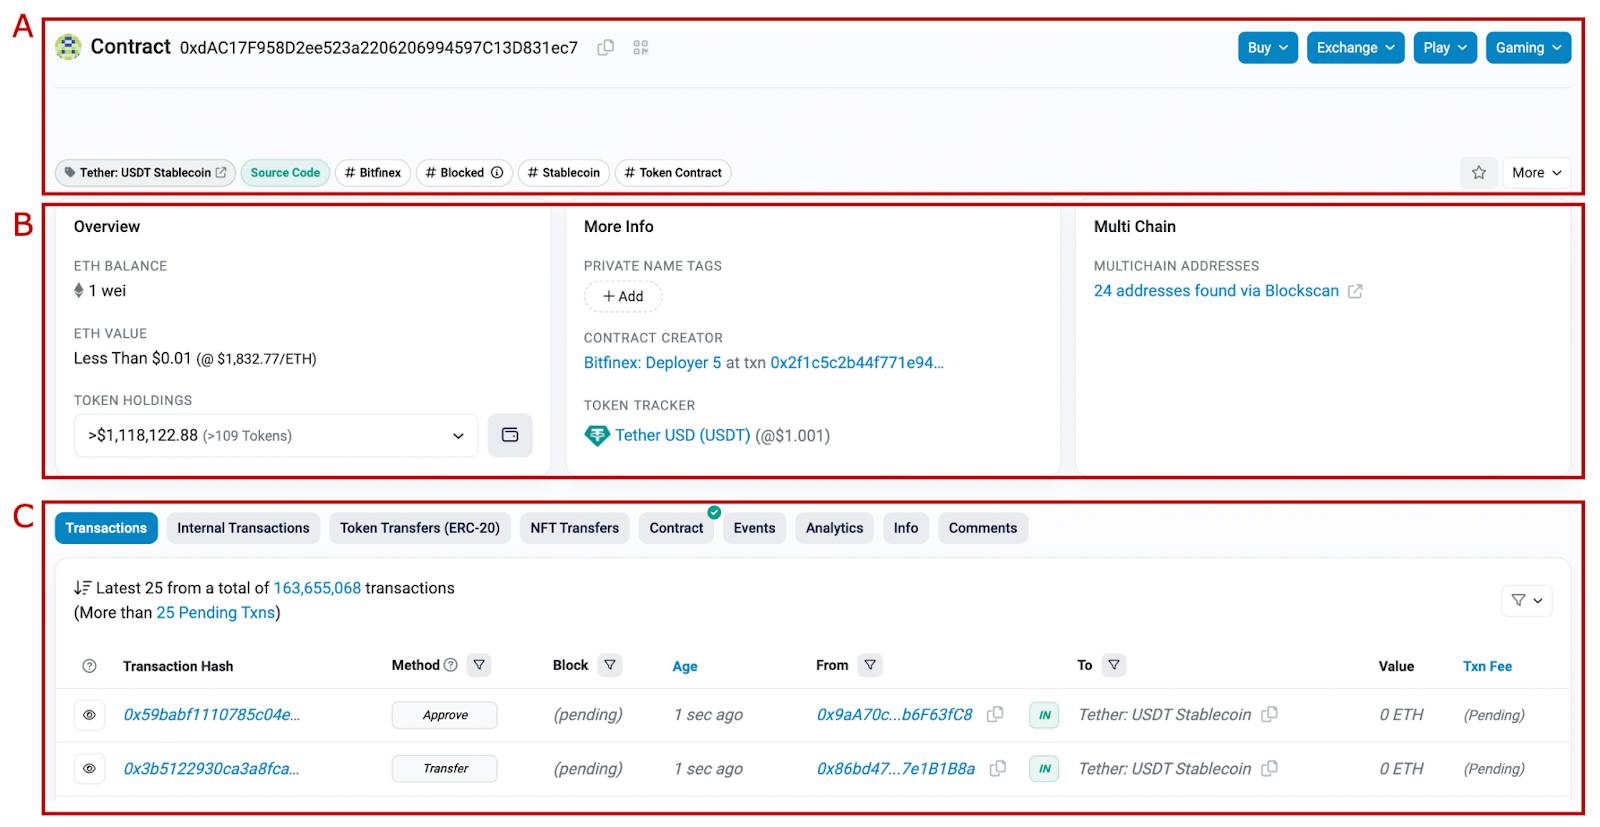
Task: Click the Txn Fee column header
Action: pos(1487,666)
